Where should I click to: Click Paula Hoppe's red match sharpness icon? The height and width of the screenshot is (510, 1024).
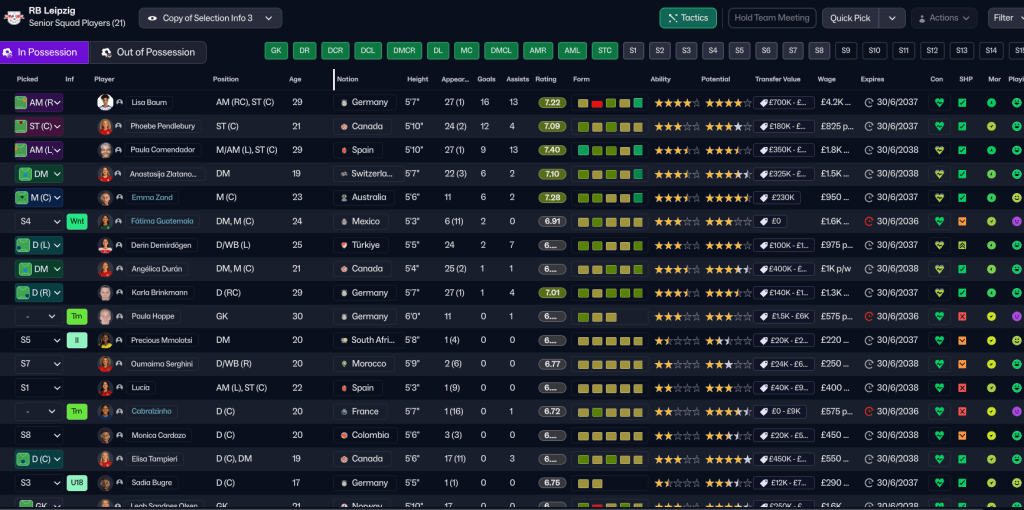(x=962, y=316)
